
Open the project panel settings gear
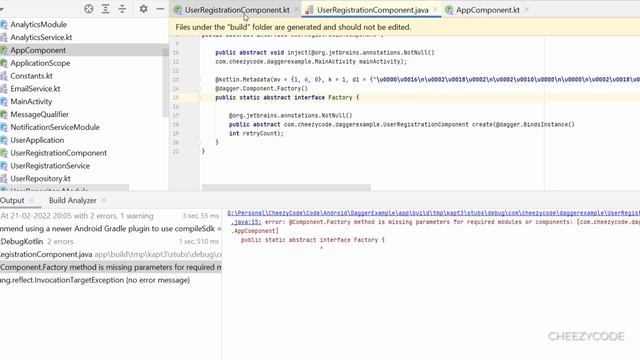tap(143, 9)
